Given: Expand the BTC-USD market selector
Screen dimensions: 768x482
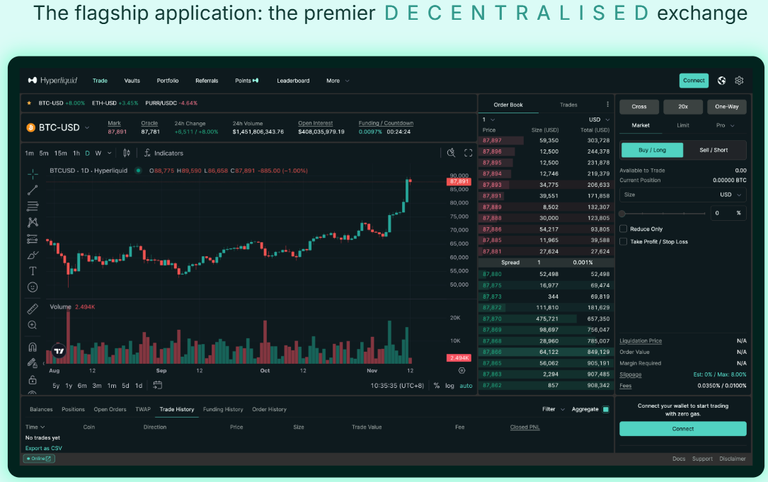Looking at the screenshot, I should click(87, 127).
